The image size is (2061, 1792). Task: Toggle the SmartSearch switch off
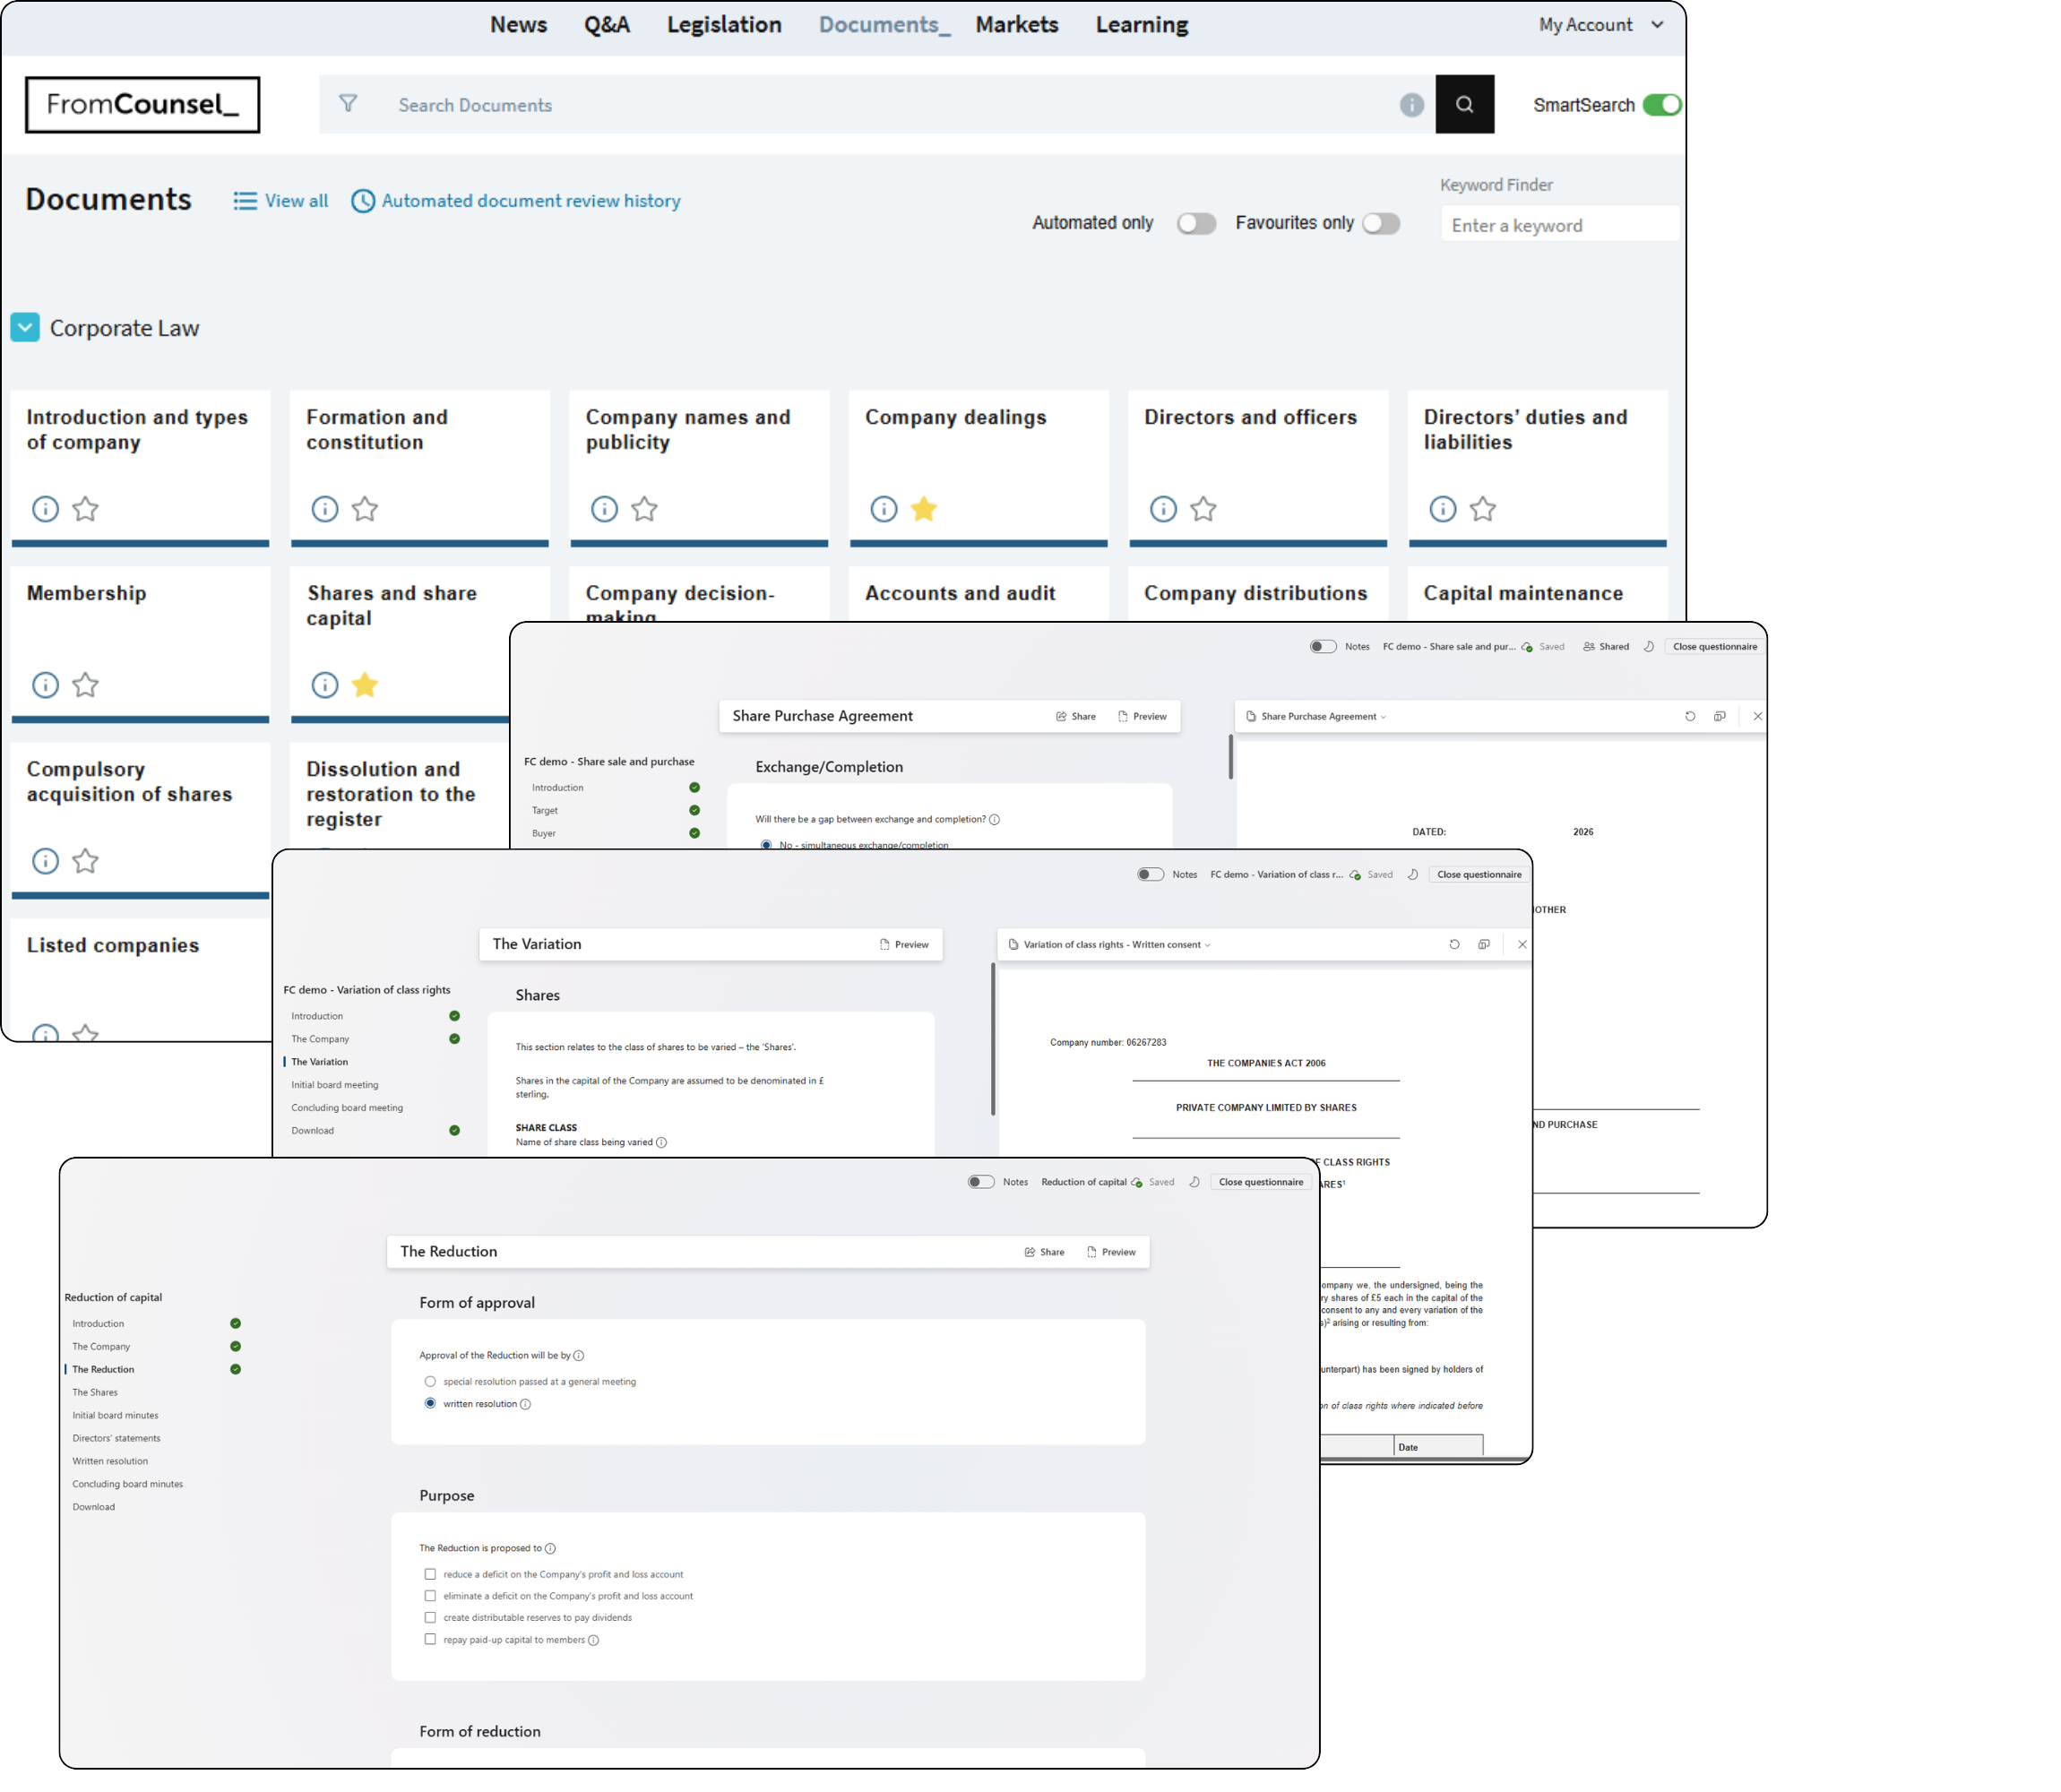coord(1662,105)
